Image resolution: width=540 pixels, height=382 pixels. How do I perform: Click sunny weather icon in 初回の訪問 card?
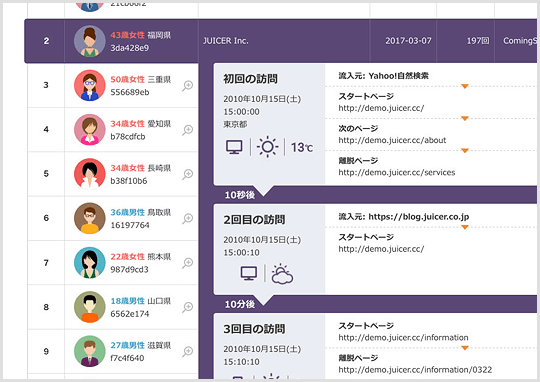268,147
